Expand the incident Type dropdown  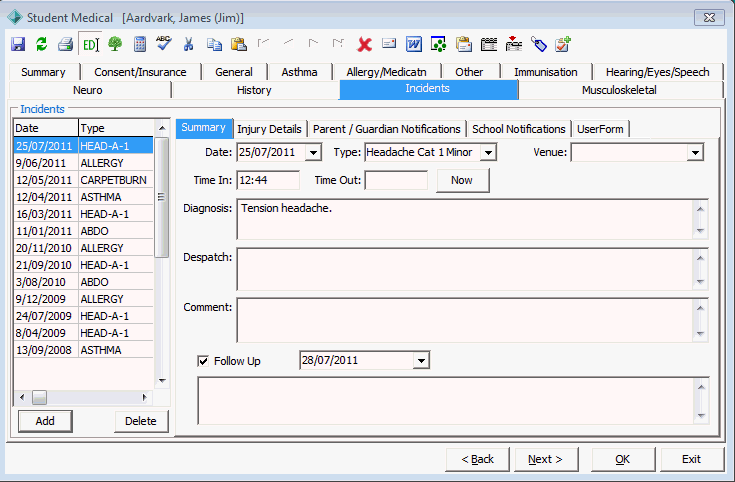(488, 152)
